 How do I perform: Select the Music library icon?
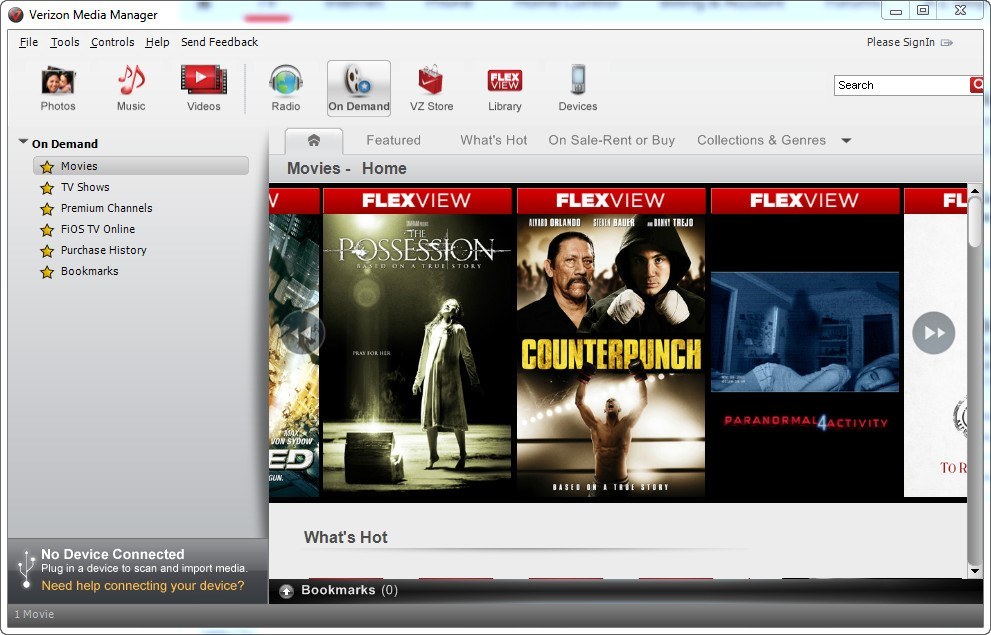point(130,88)
